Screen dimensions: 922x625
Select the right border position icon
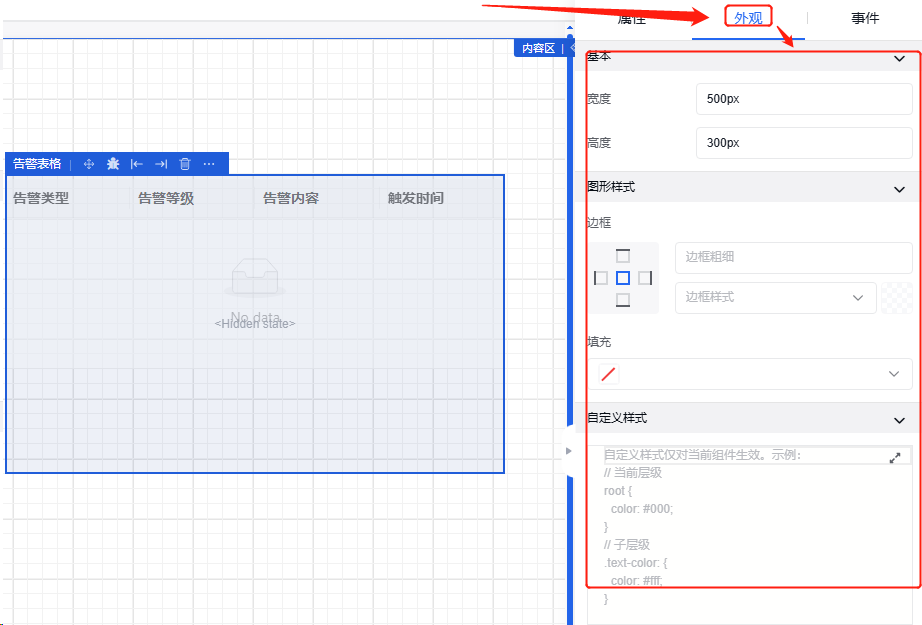(645, 278)
